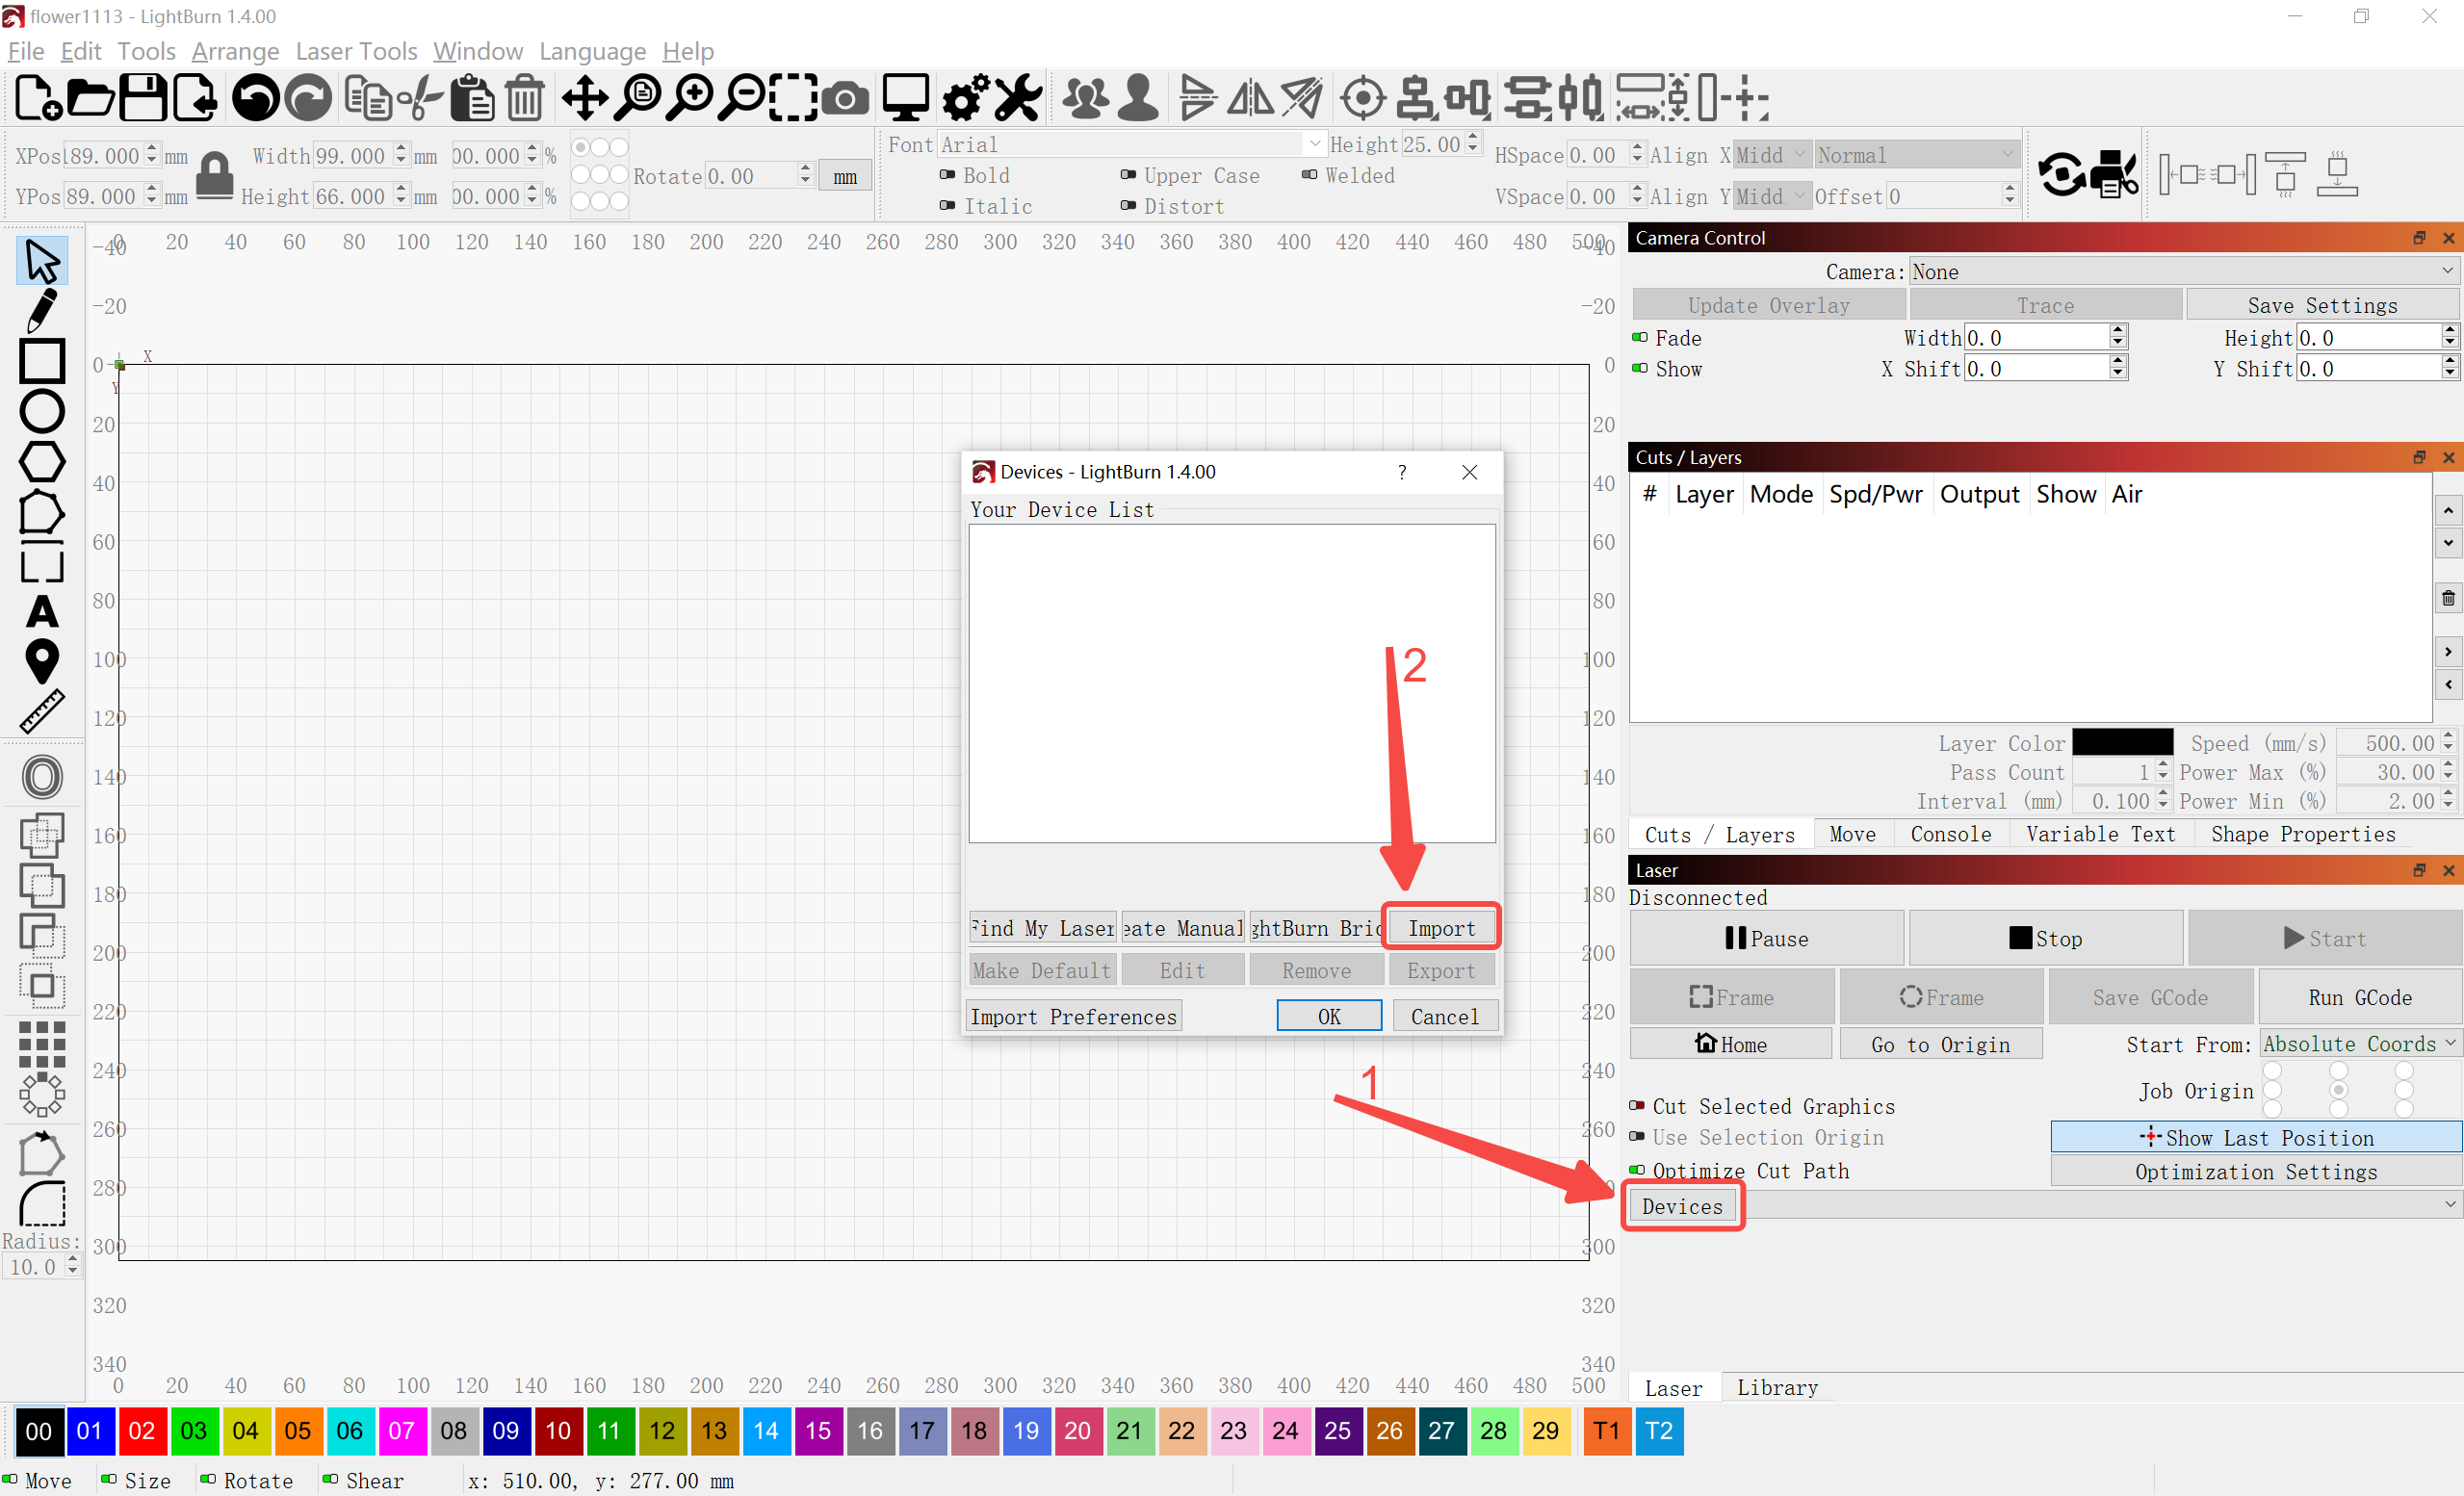Click the Grid Array tool
Image resolution: width=2464 pixels, height=1496 pixels.
pyautogui.click(x=42, y=1044)
